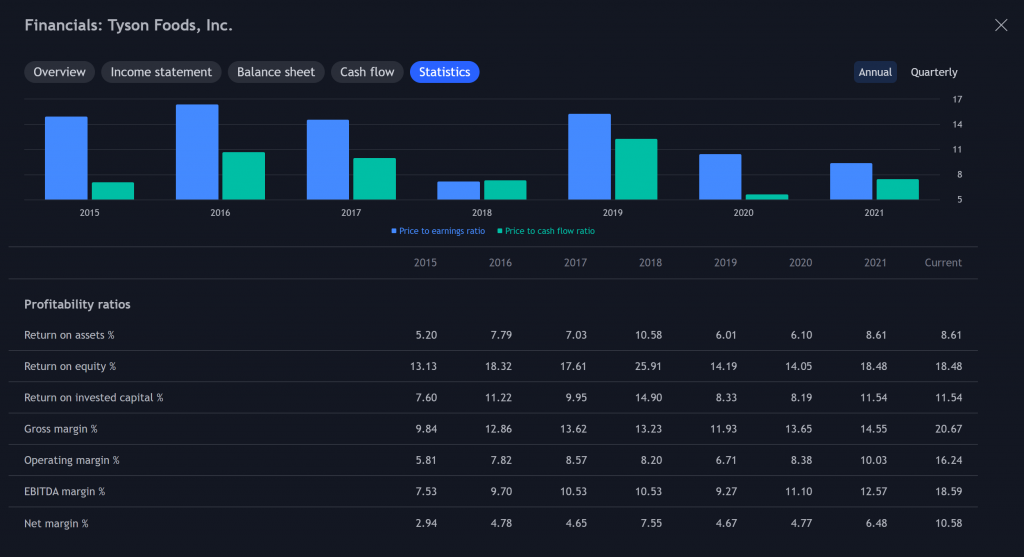Toggle Price to cash flow ratio legend
Screen dimensions: 1024x557
pyautogui.click(x=546, y=231)
